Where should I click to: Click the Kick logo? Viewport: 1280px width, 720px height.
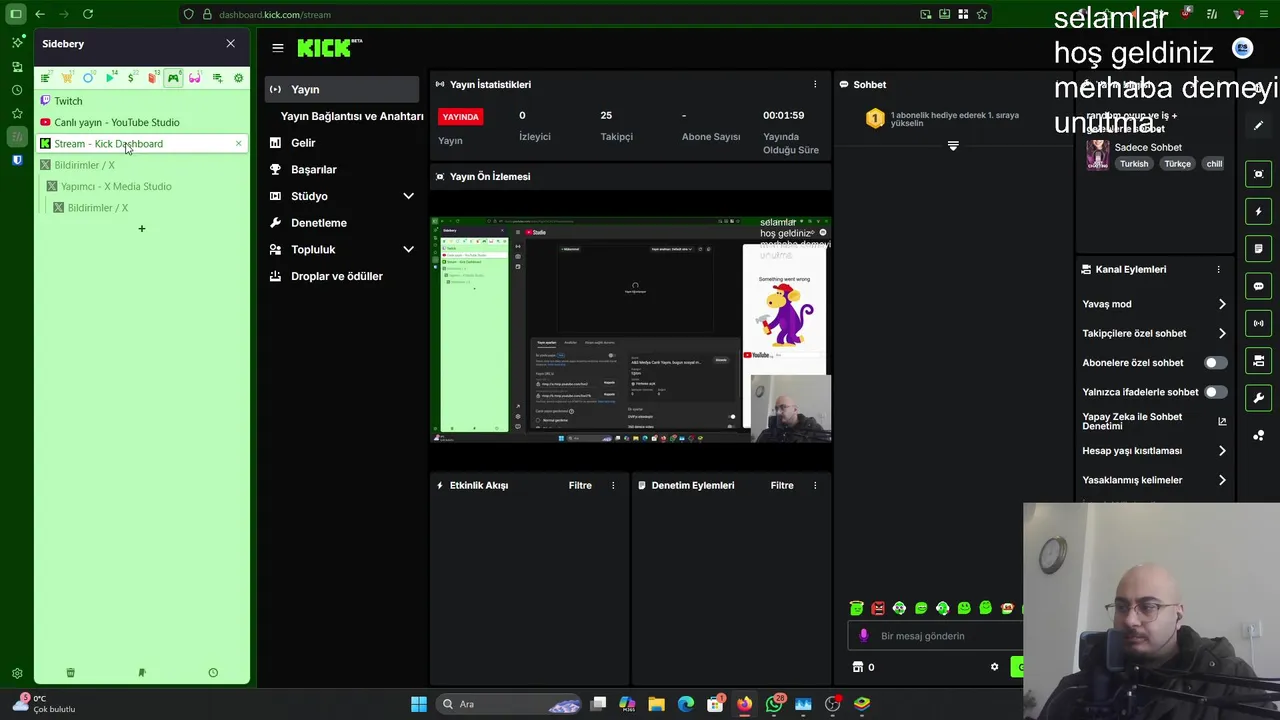[x=329, y=47]
